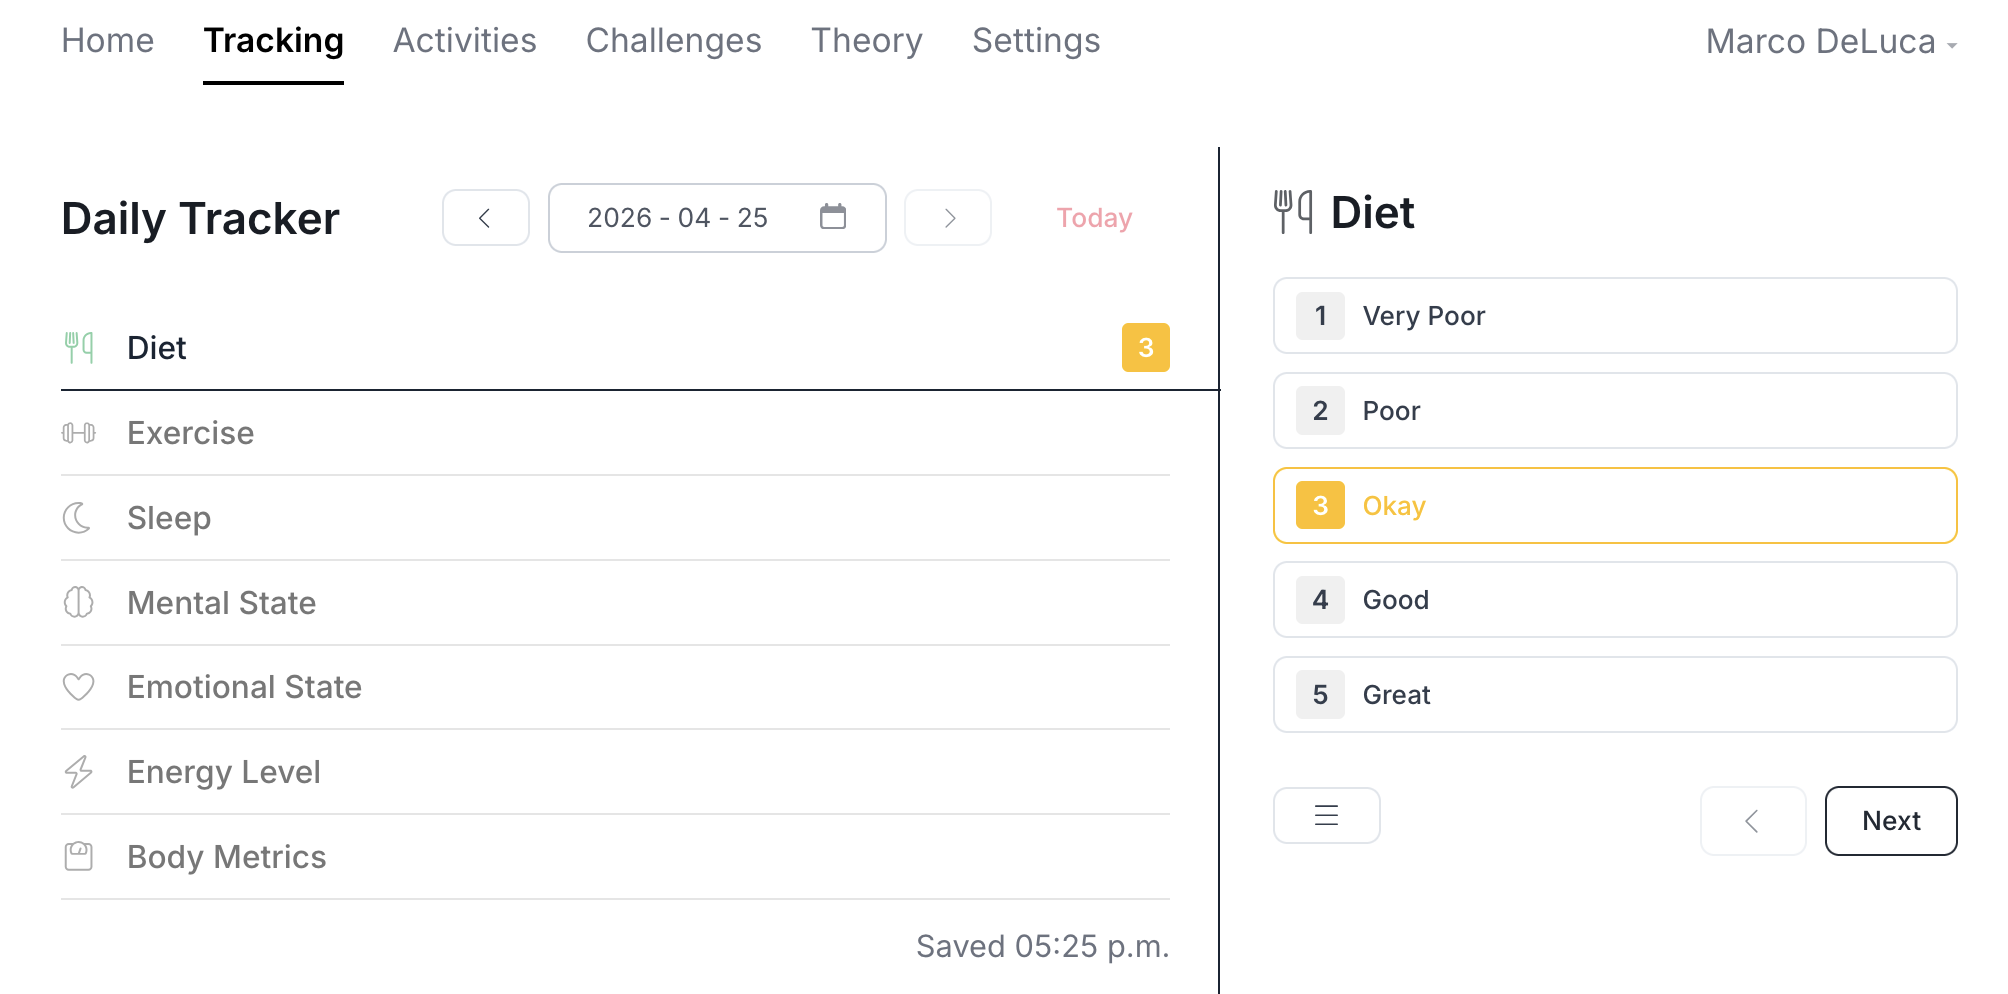Click the Emotional State heart icon

coord(81,687)
